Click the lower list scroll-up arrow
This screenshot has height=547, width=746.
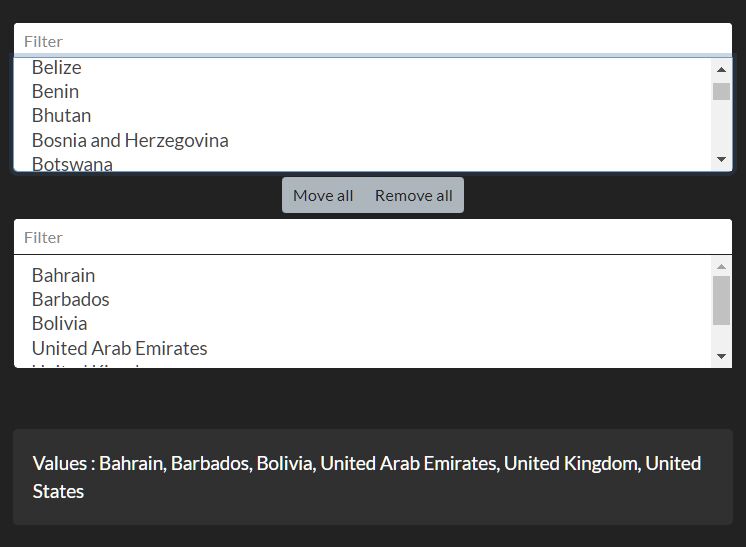(x=721, y=266)
